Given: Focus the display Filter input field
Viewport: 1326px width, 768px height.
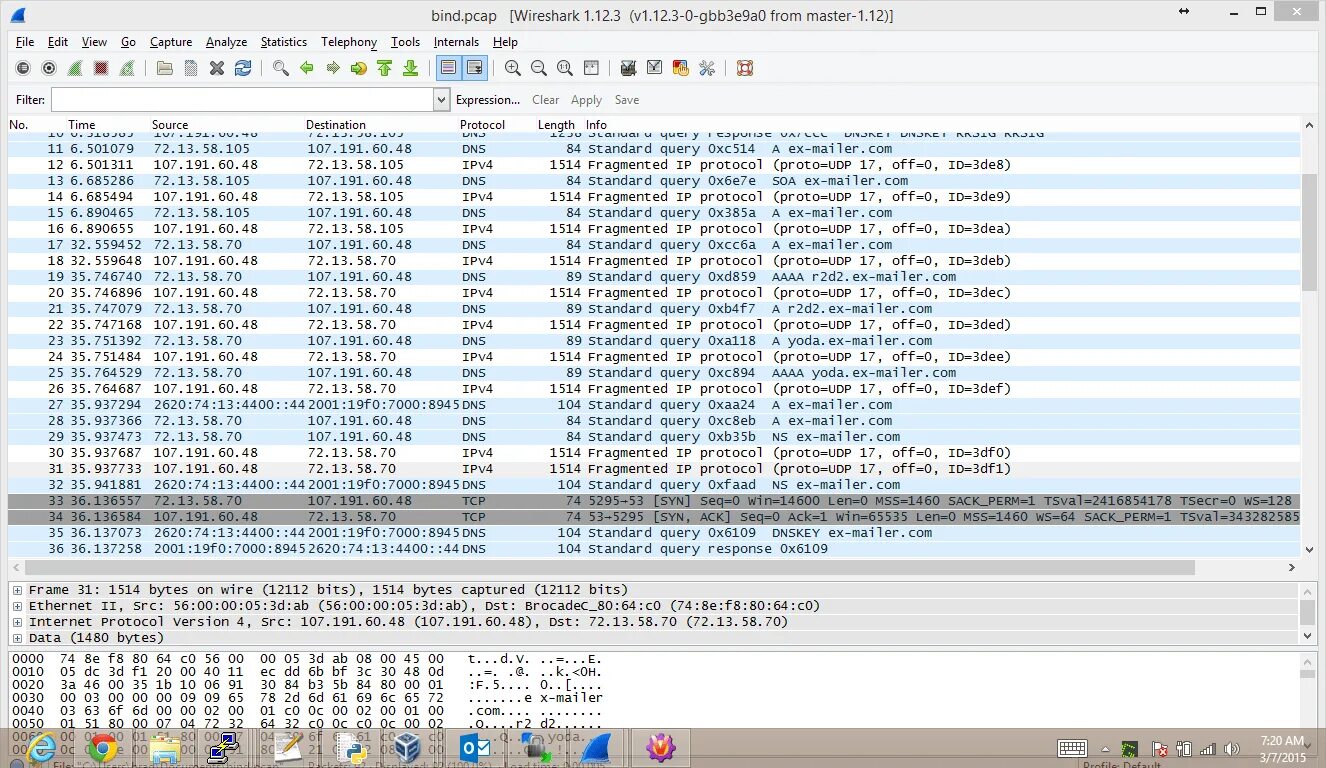Looking at the screenshot, I should pyautogui.click(x=242, y=100).
